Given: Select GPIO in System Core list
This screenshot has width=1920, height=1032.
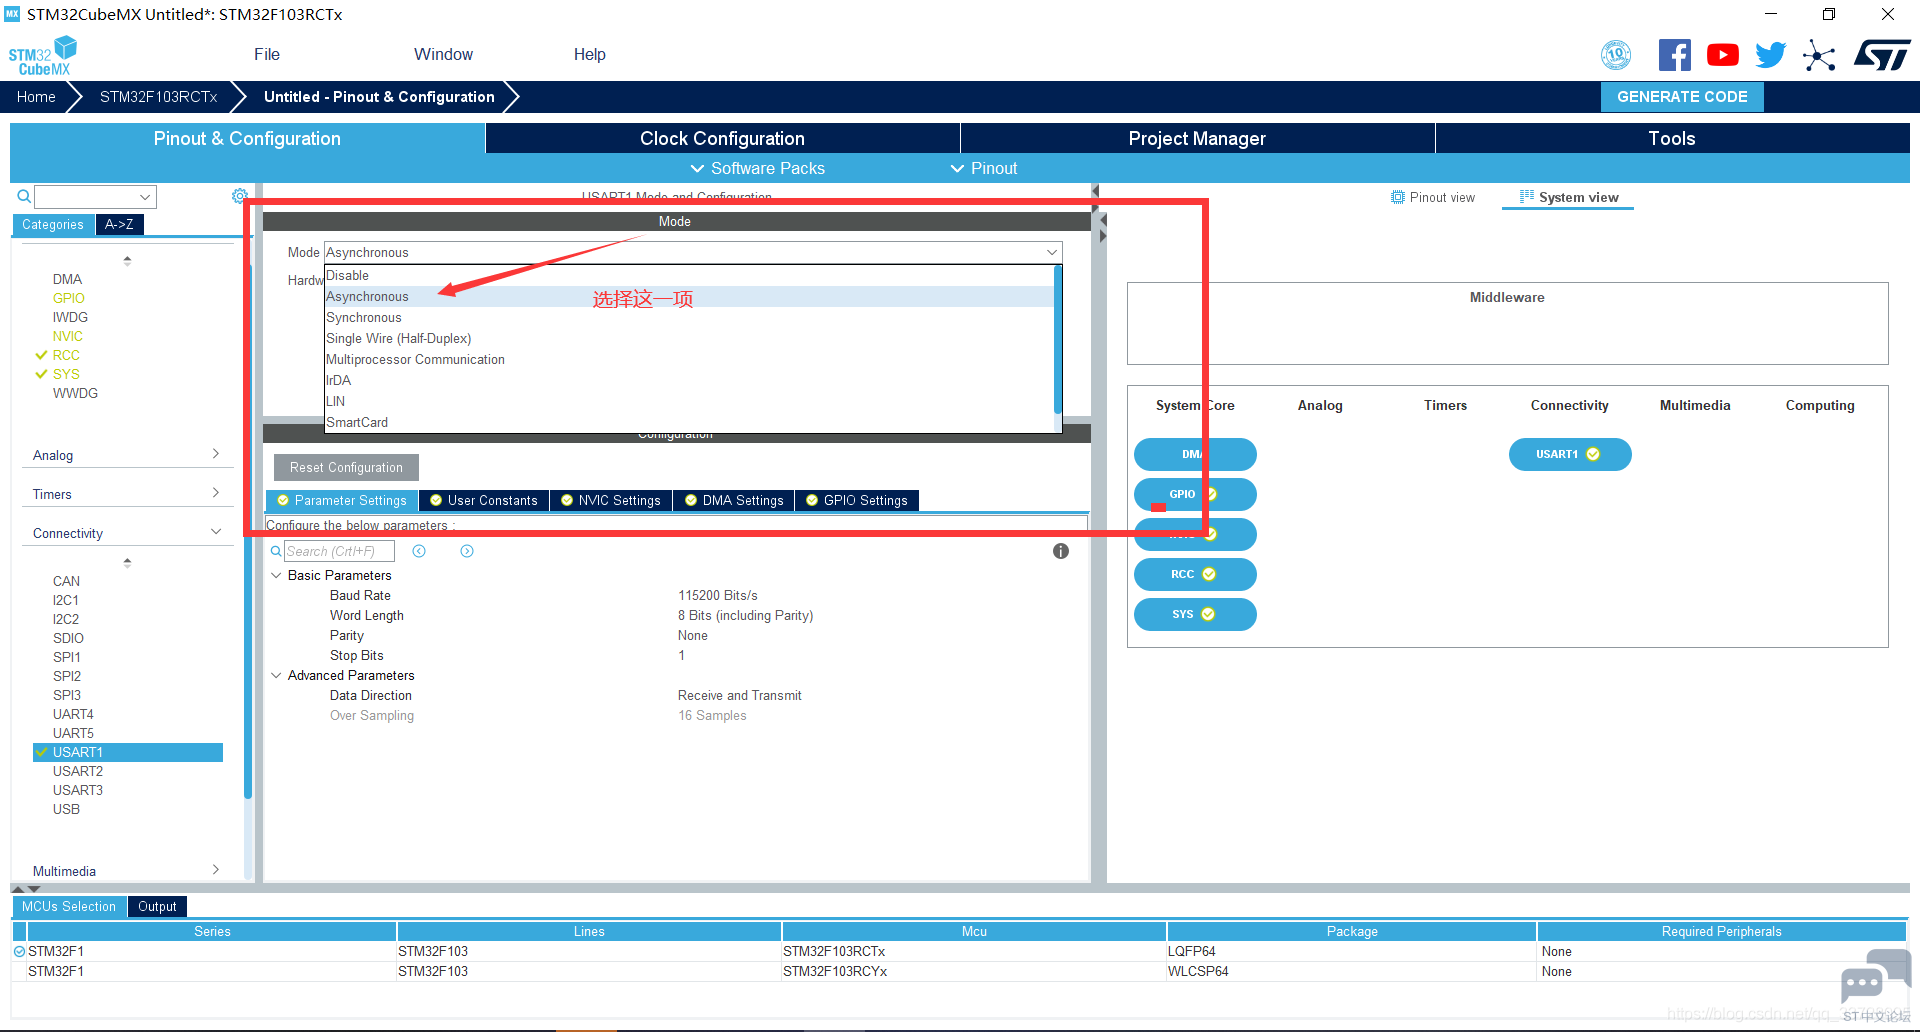Looking at the screenshot, I should (x=69, y=298).
